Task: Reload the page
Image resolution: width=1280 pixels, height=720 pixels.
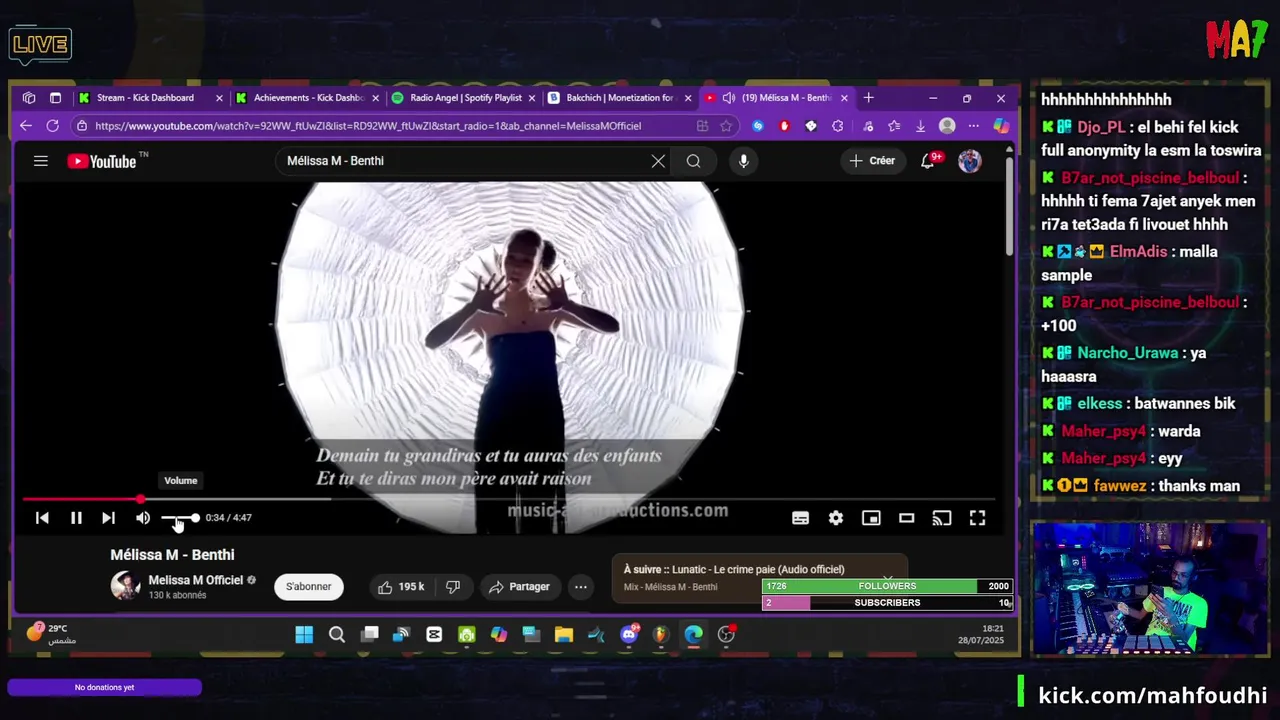Action: [52, 126]
